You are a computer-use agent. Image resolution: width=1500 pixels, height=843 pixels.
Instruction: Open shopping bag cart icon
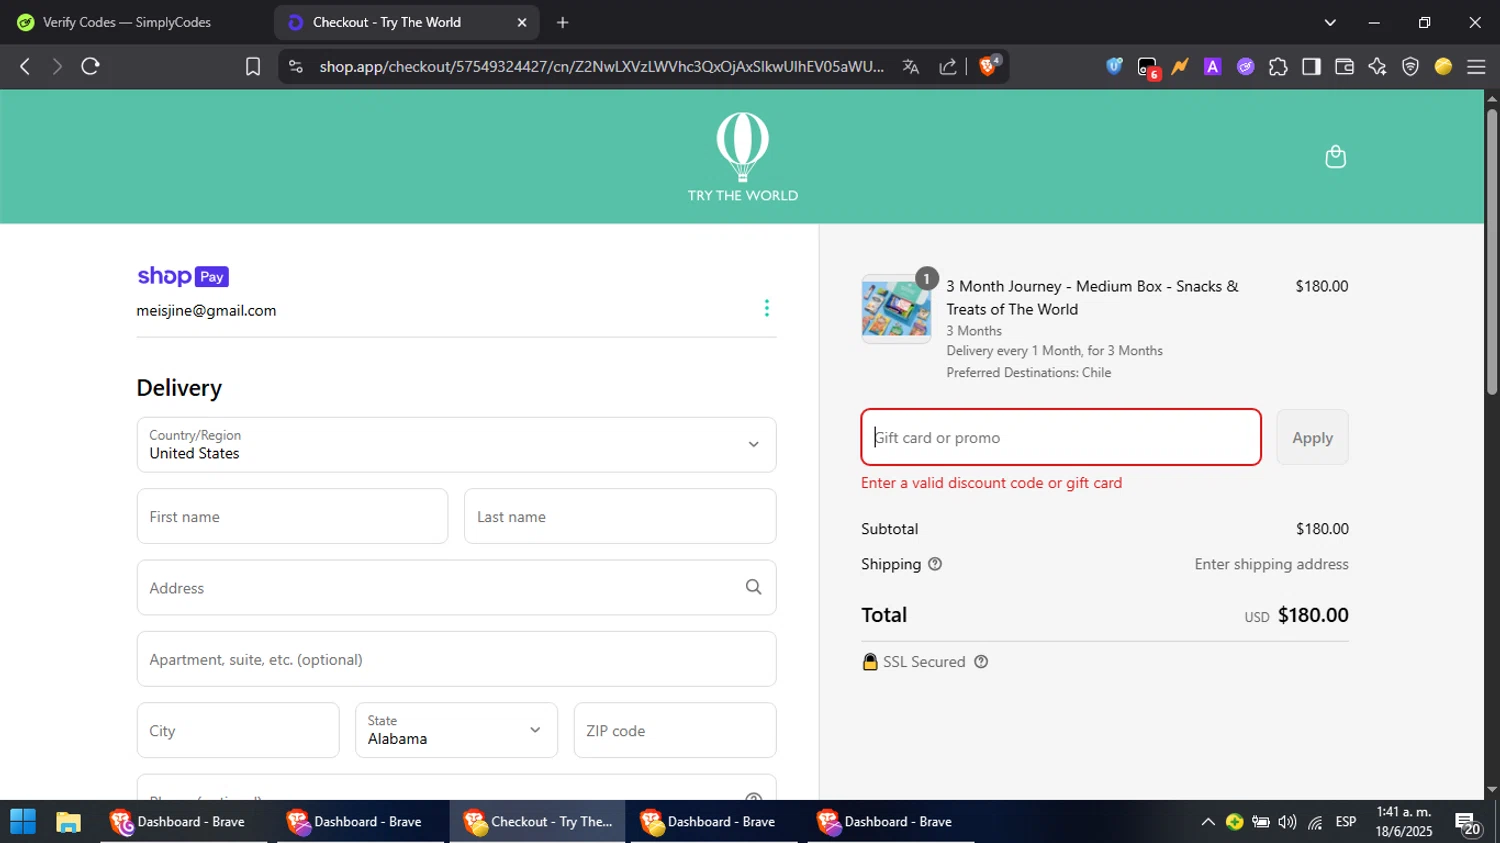click(1335, 156)
